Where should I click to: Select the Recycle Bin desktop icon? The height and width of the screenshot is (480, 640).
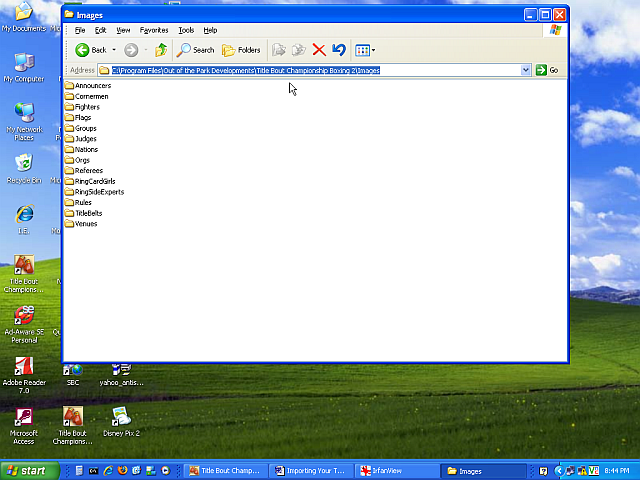click(x=24, y=169)
